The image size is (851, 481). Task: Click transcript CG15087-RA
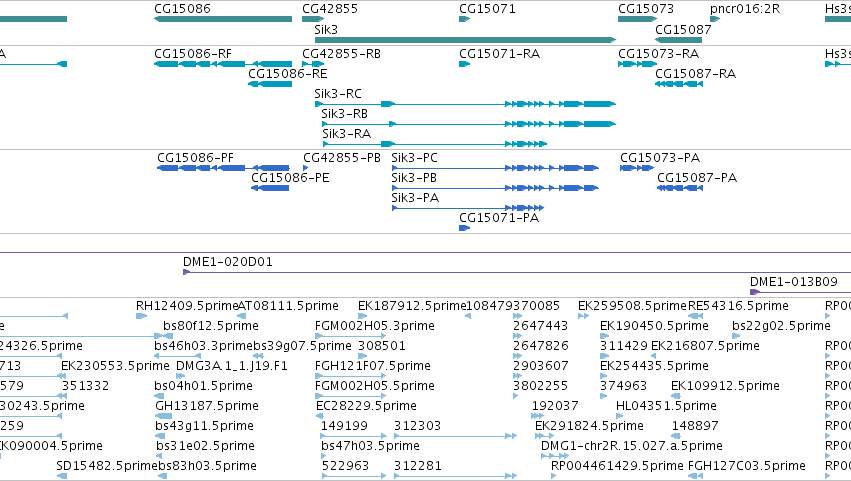(x=695, y=74)
